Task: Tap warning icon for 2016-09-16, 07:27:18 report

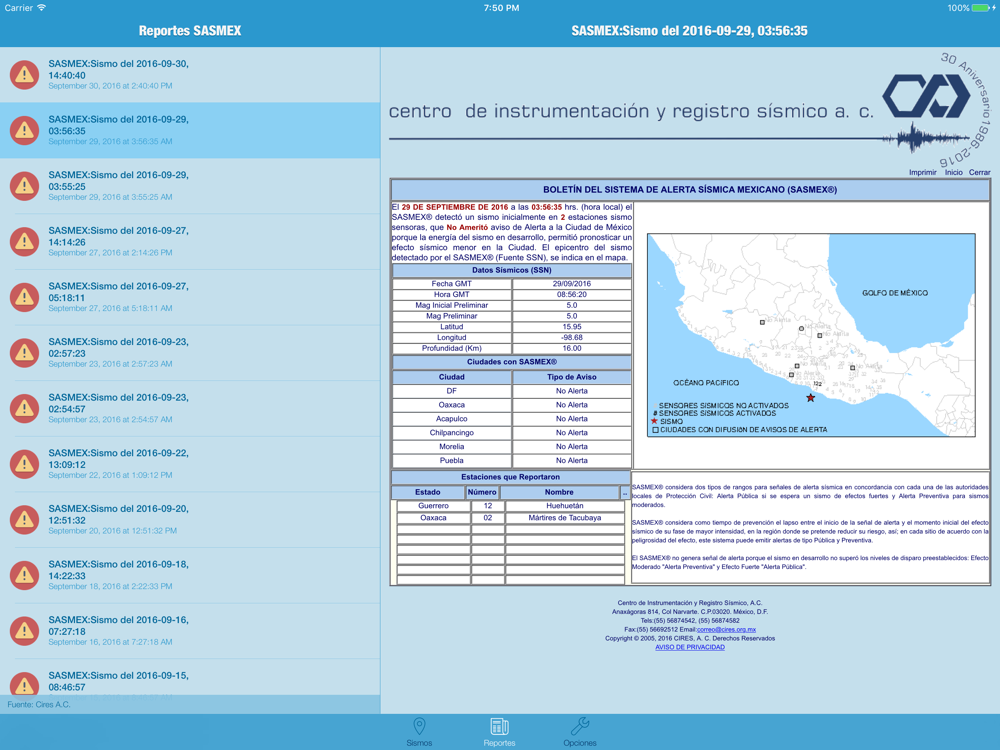Action: (24, 630)
